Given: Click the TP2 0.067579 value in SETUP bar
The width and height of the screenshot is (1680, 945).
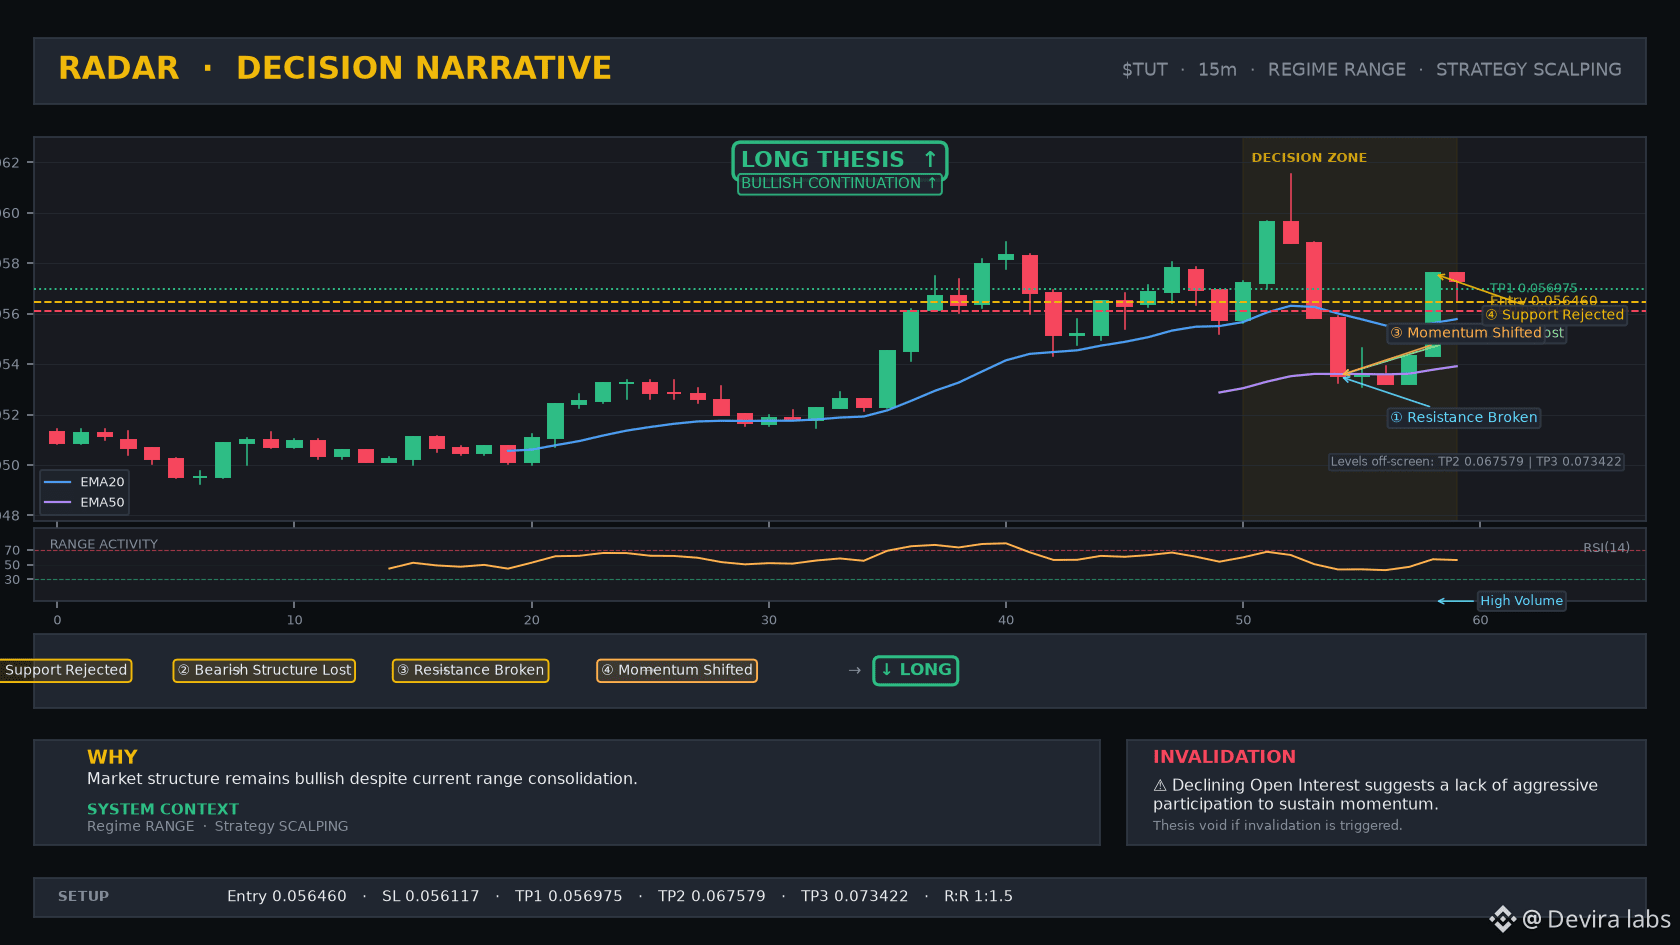Looking at the screenshot, I should [x=712, y=896].
